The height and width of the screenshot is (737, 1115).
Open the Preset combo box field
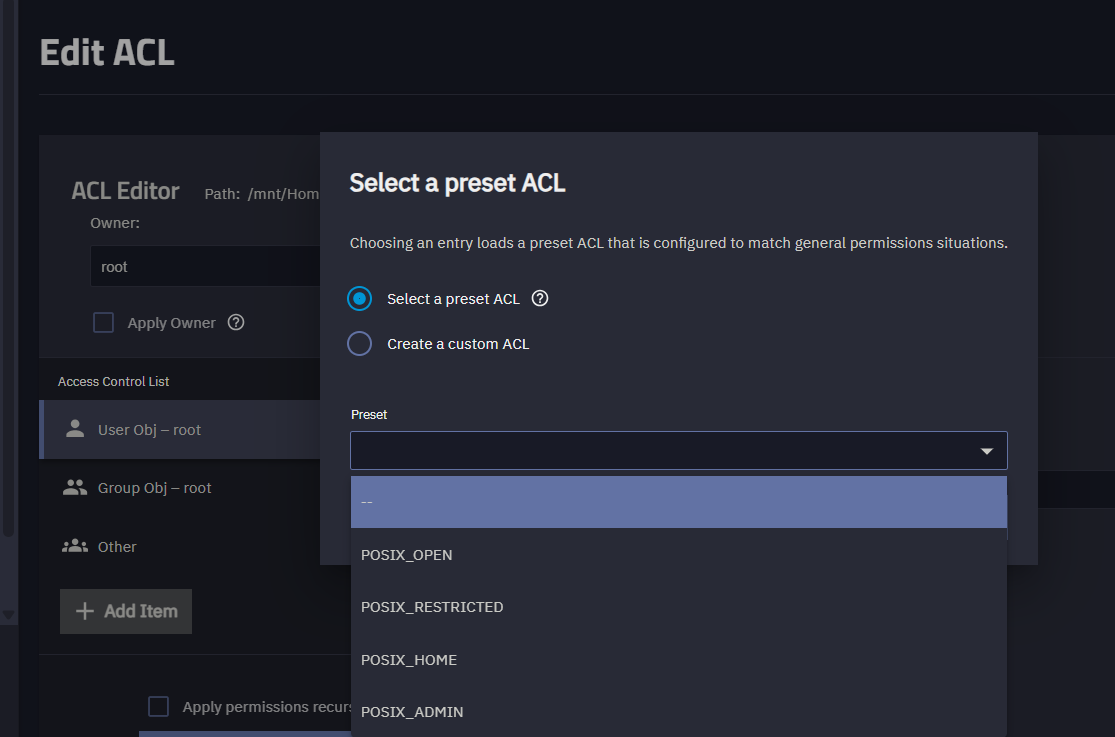pyautogui.click(x=660, y=451)
